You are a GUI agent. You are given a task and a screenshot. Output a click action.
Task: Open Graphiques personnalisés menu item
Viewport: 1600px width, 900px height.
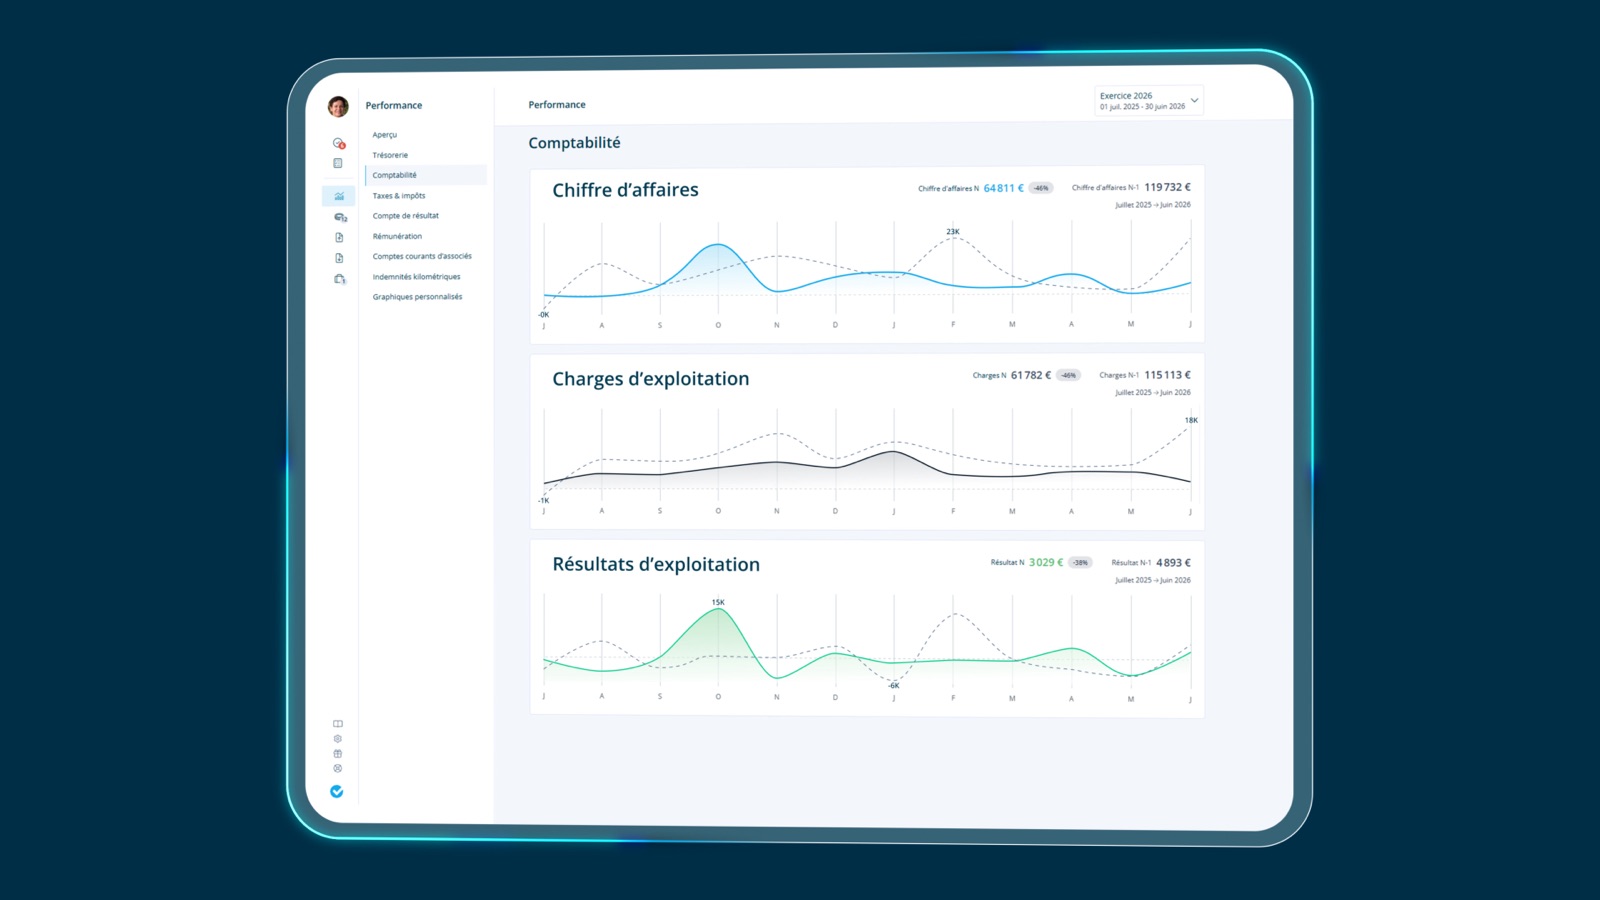[418, 297]
